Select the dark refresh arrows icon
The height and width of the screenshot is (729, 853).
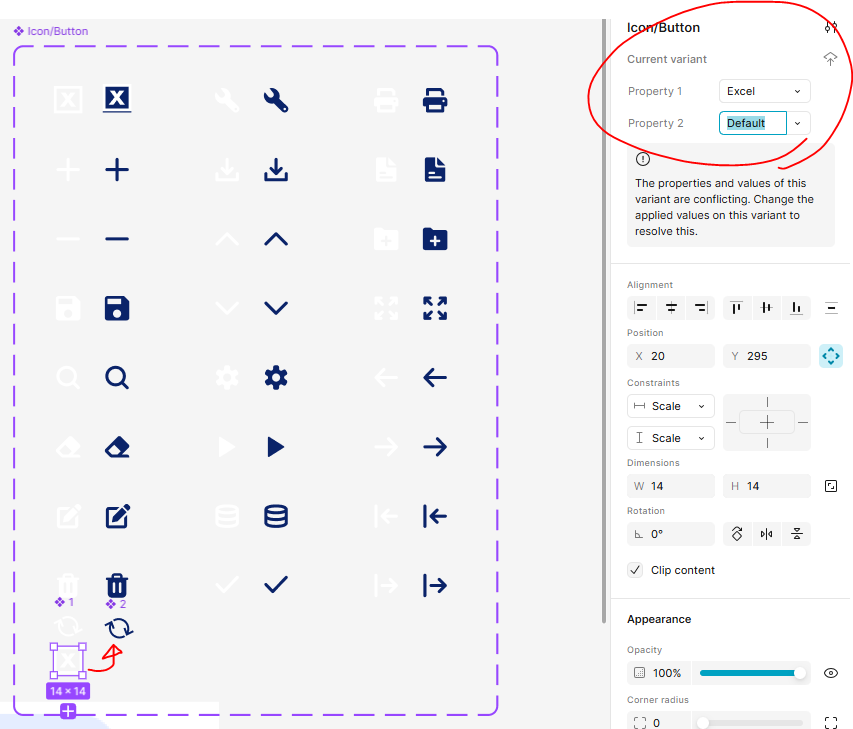119,628
